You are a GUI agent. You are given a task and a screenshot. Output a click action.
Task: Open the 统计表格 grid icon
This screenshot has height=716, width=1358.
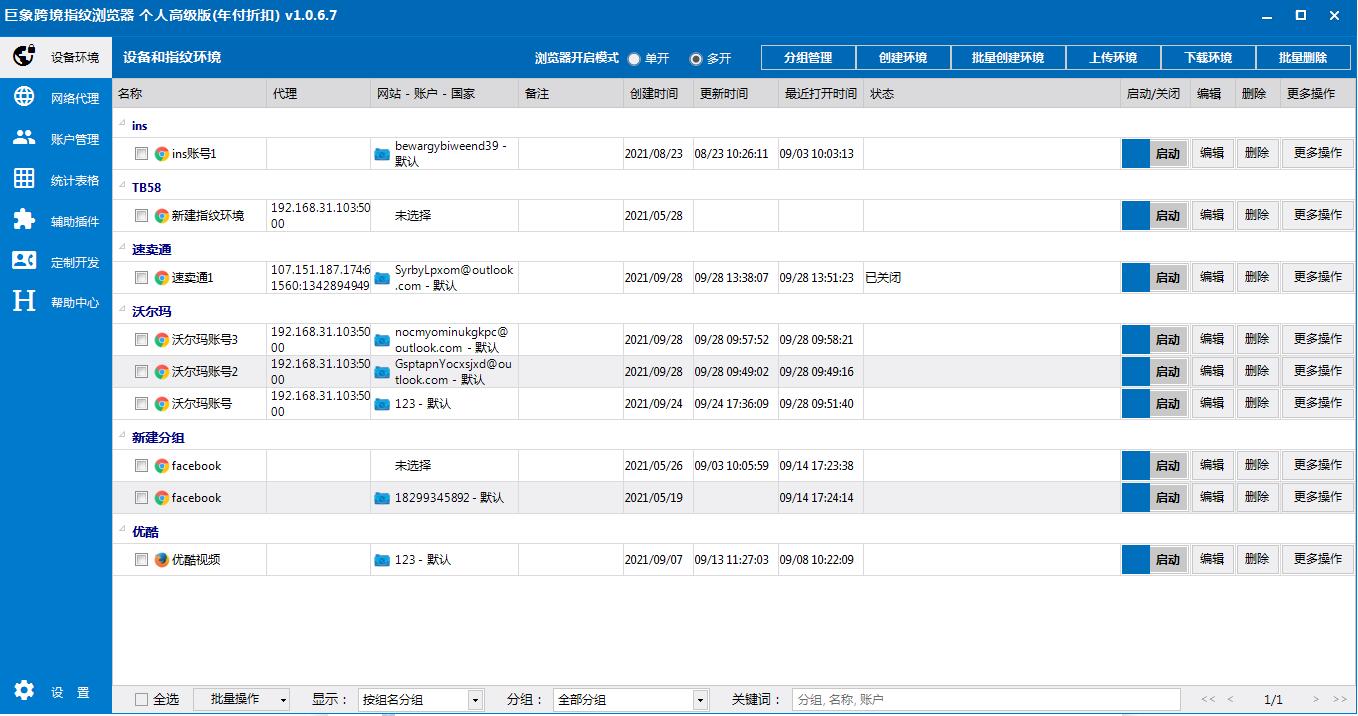pos(24,179)
